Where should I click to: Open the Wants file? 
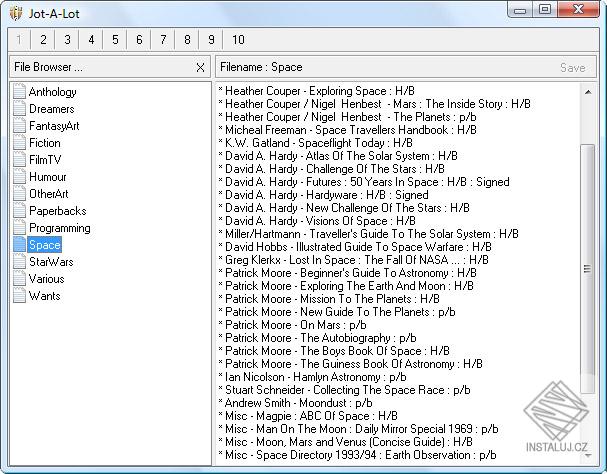pyautogui.click(x=45, y=296)
